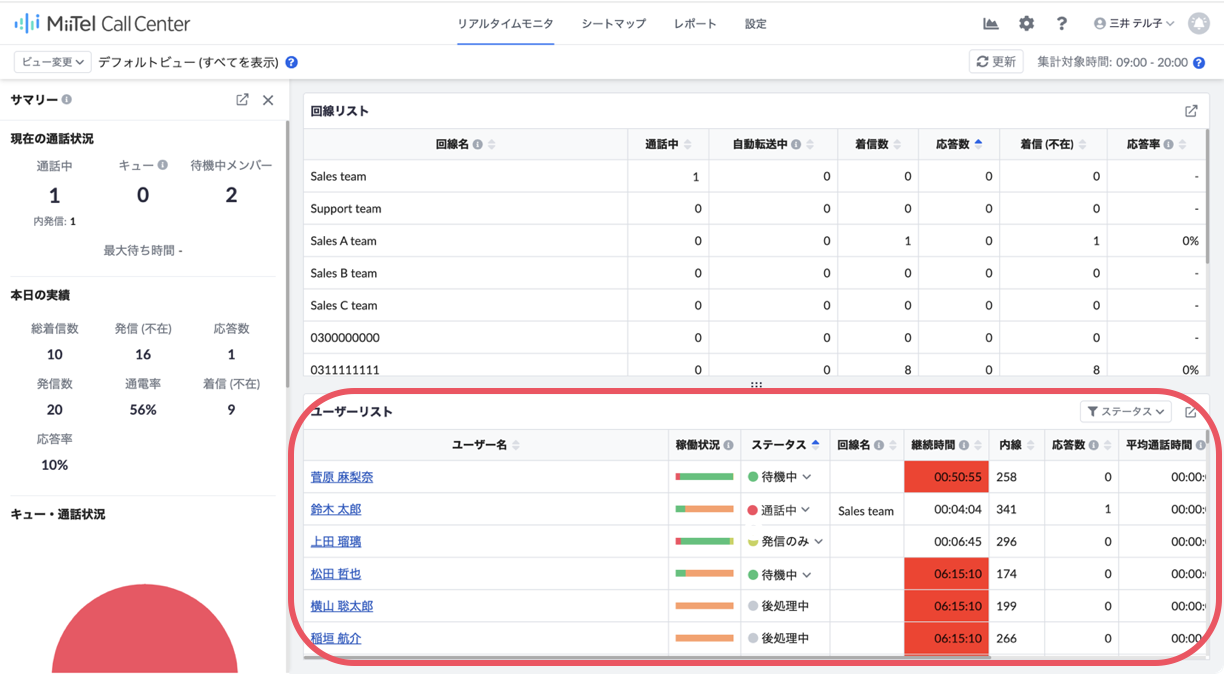Select the Sales B team row

point(755,273)
